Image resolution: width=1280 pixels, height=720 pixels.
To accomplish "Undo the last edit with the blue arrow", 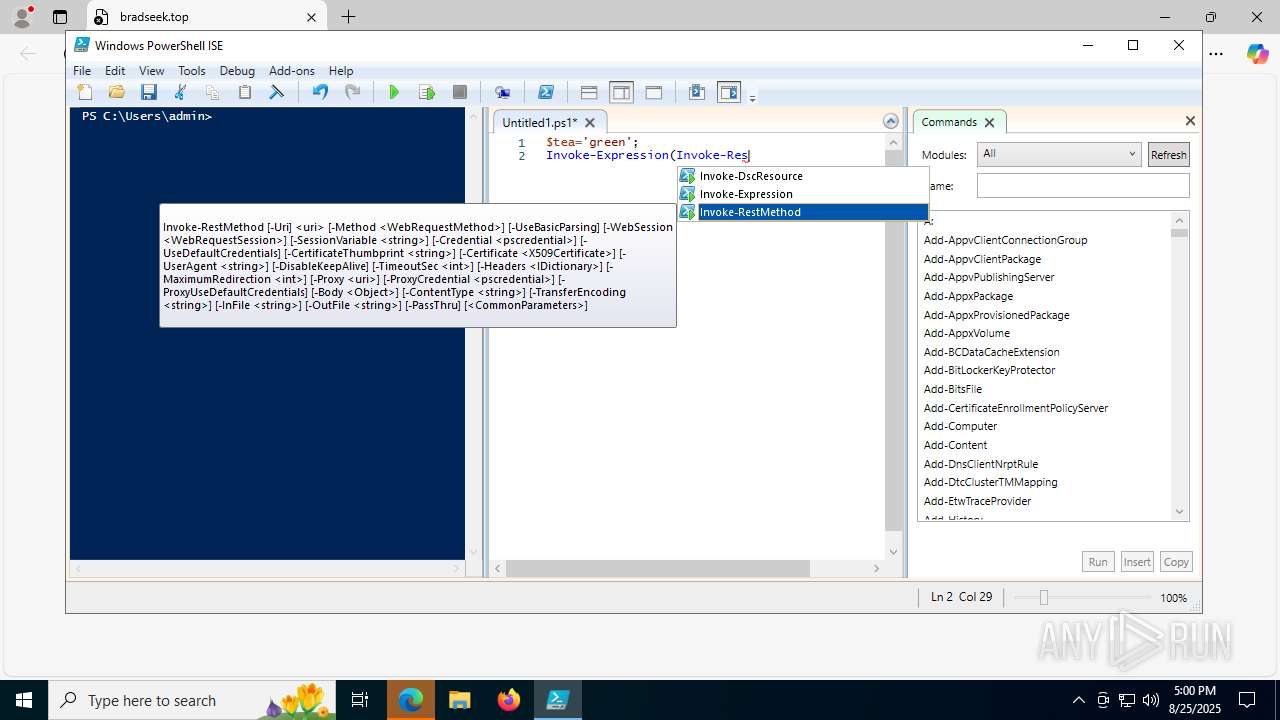I will (x=320, y=92).
